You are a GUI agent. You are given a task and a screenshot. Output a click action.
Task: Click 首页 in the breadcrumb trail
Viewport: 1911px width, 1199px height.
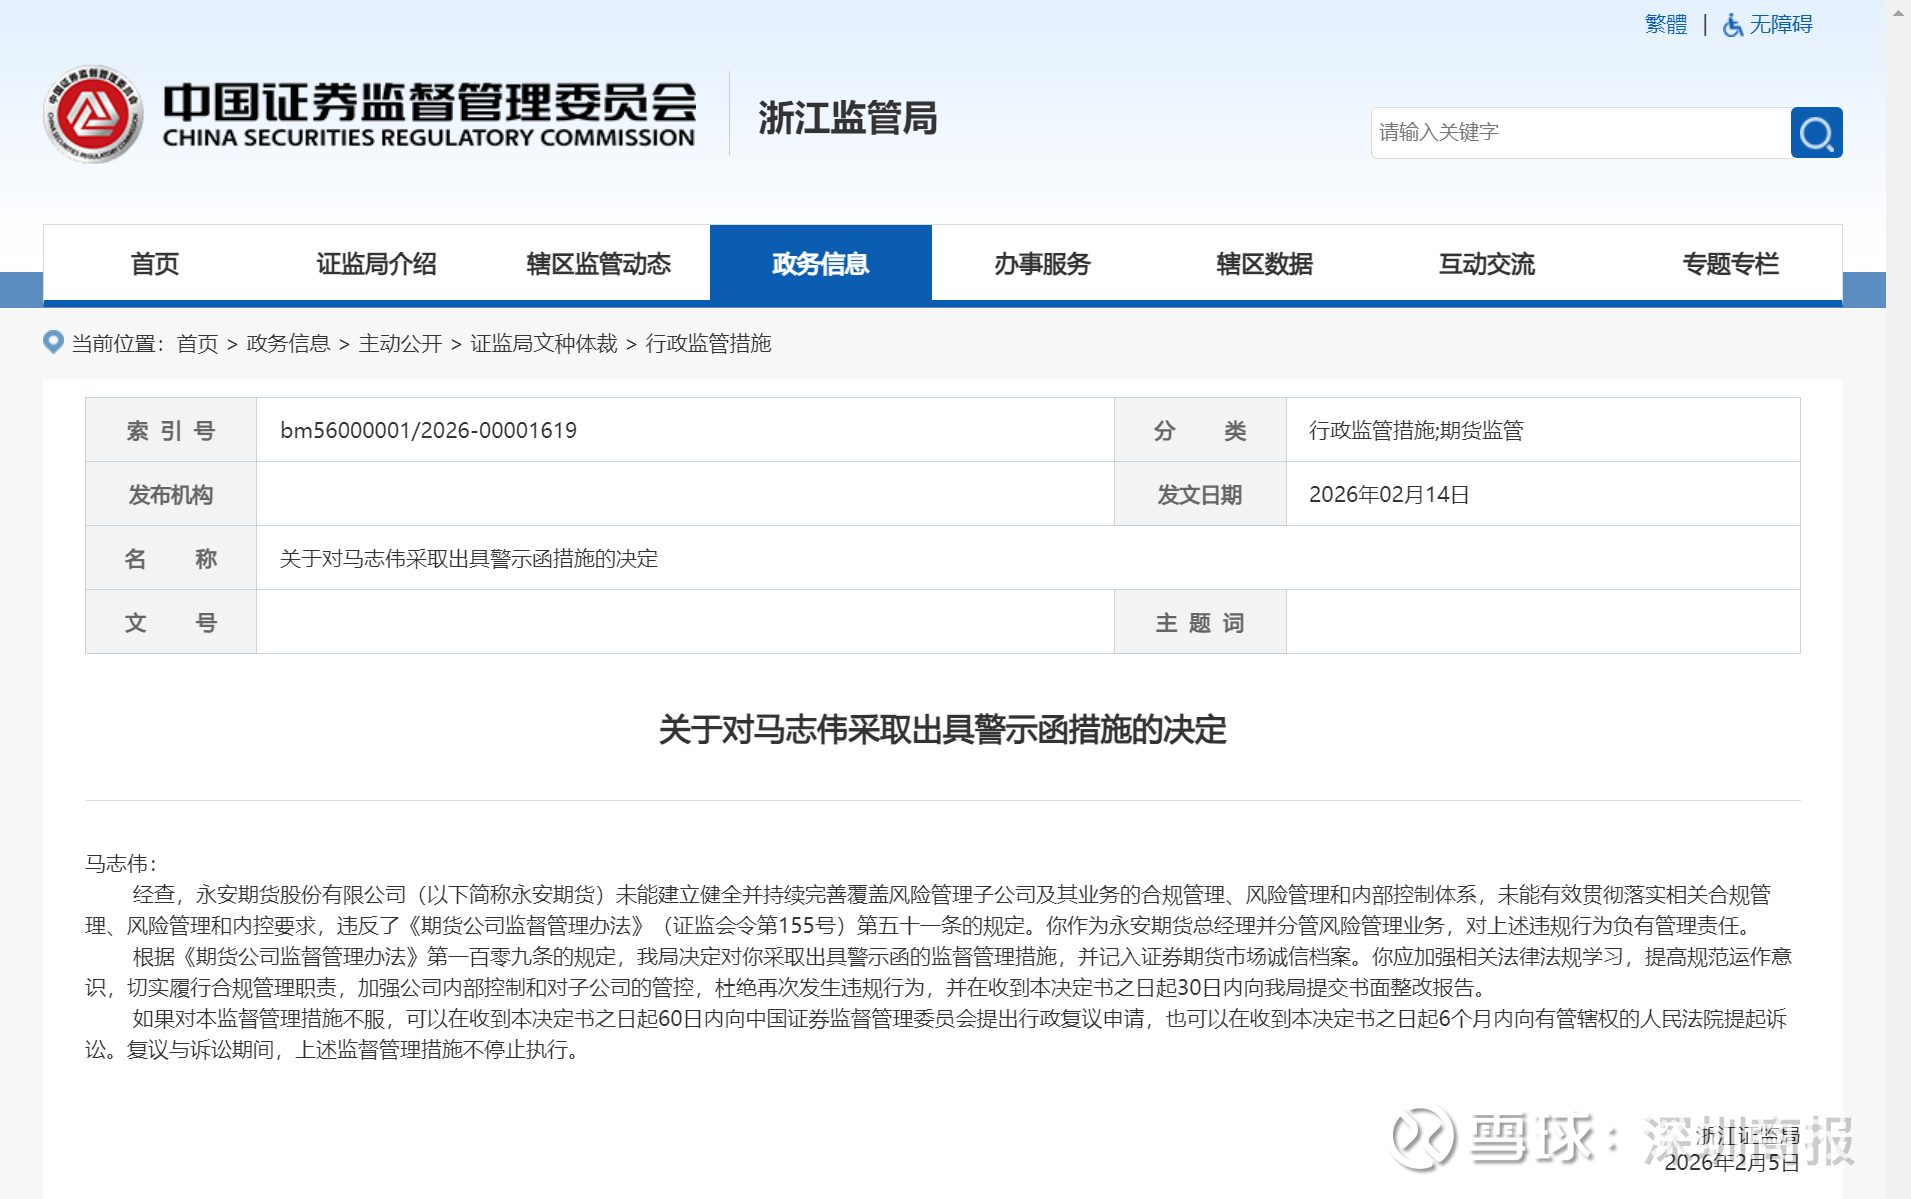(x=197, y=344)
